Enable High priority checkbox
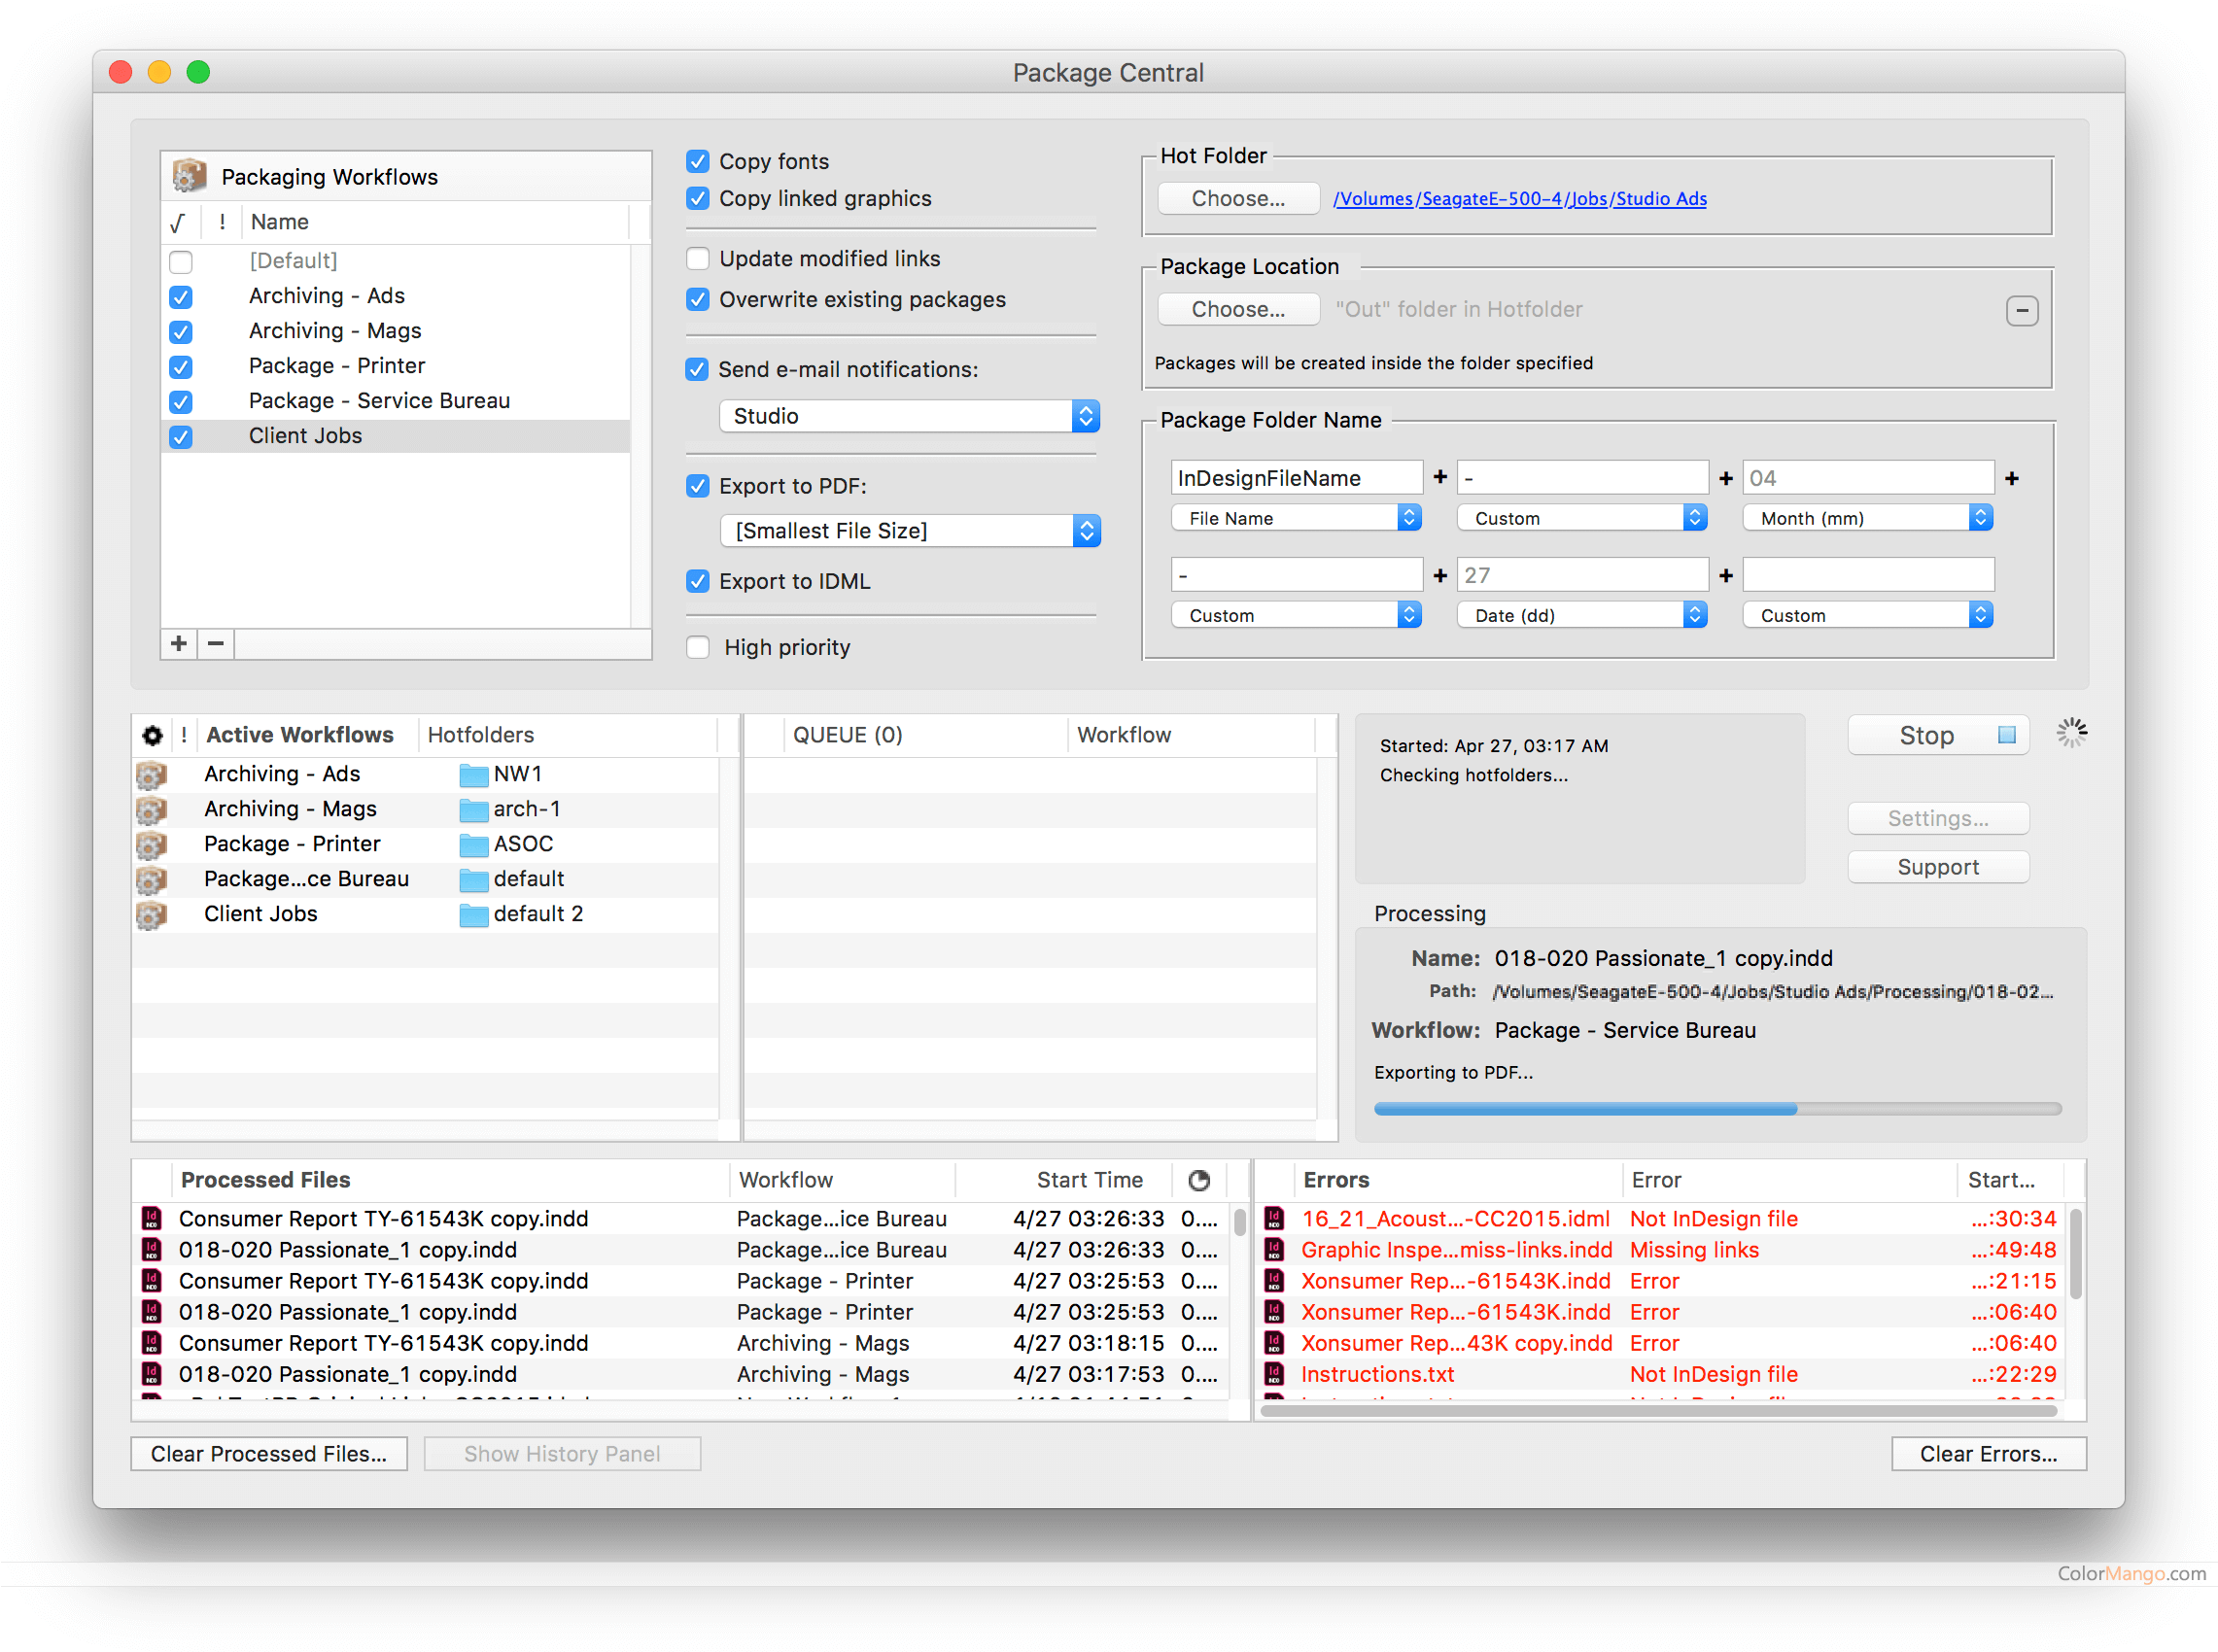 [x=698, y=647]
